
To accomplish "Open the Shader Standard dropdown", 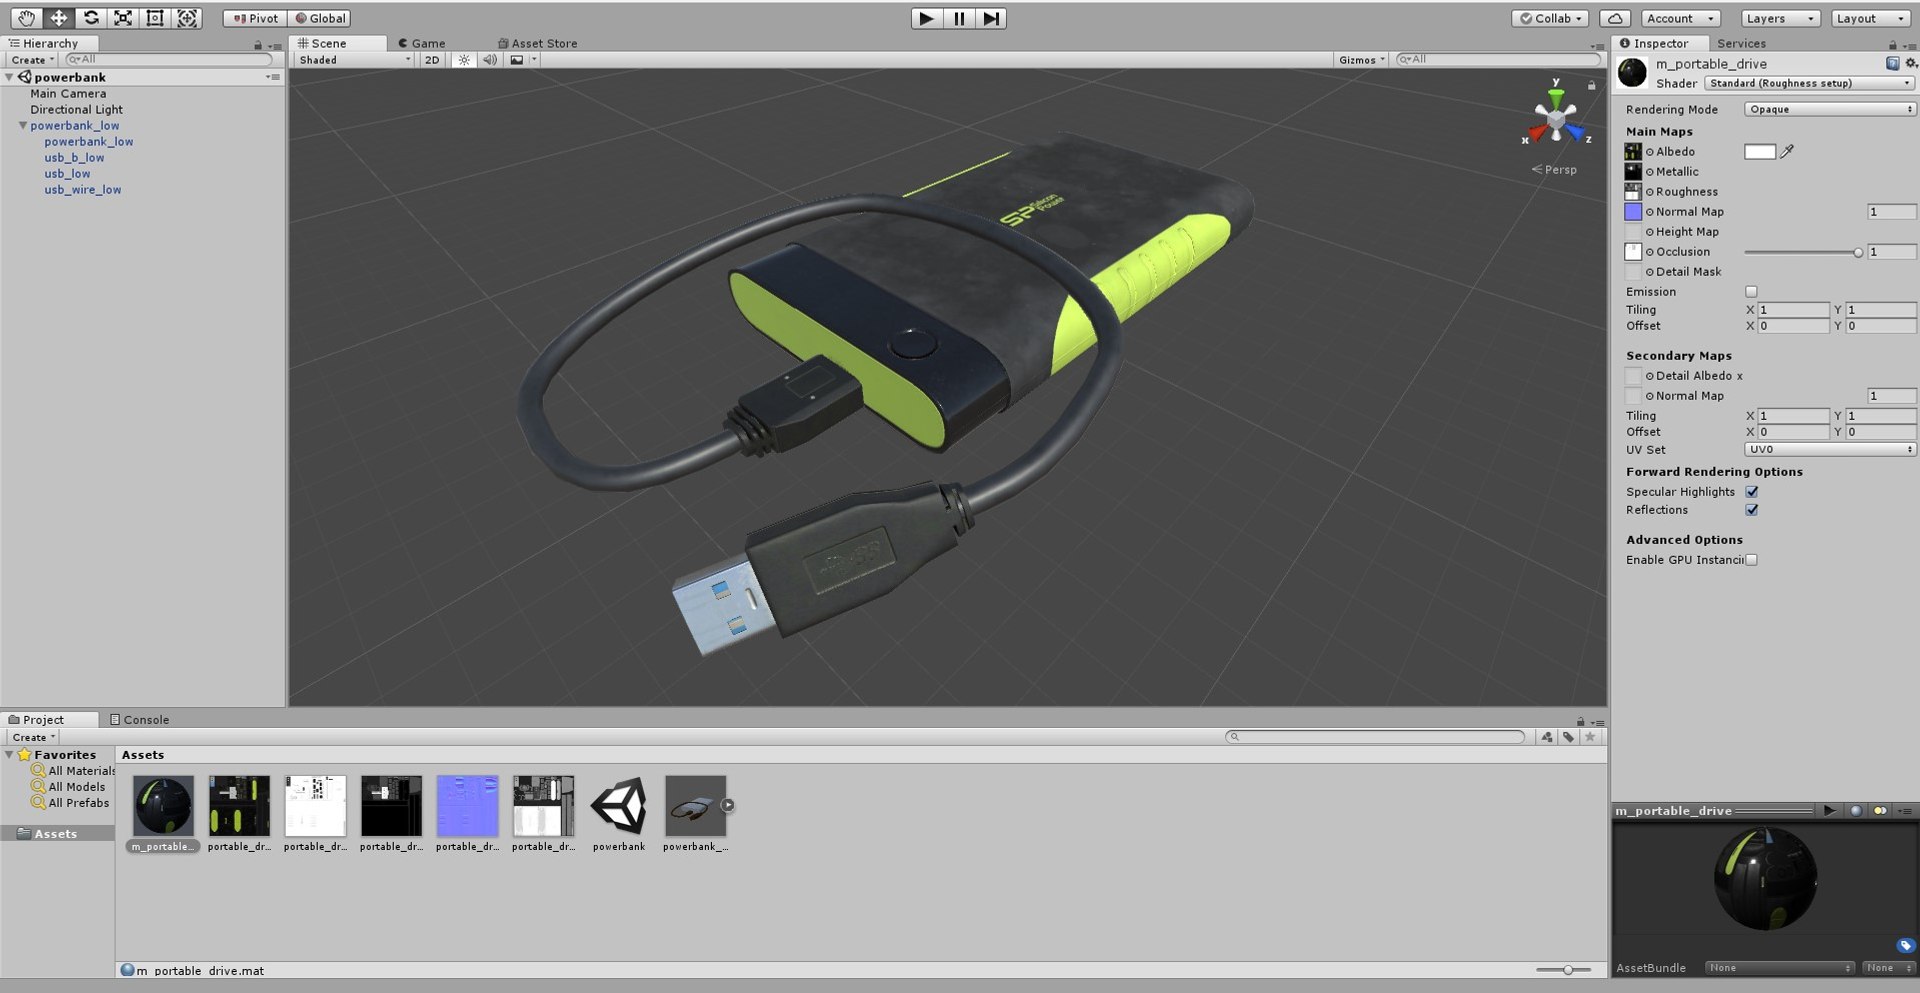I will [1810, 84].
